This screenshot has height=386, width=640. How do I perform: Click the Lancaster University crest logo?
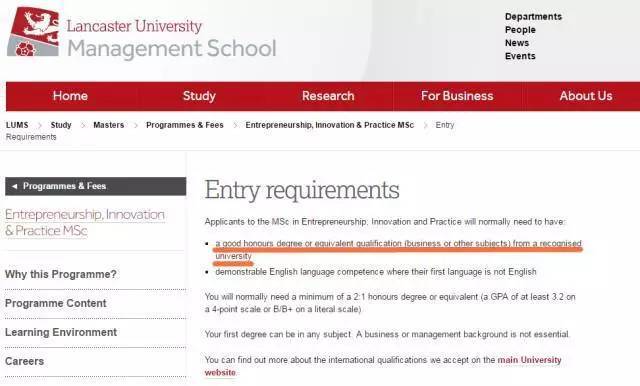click(x=33, y=31)
